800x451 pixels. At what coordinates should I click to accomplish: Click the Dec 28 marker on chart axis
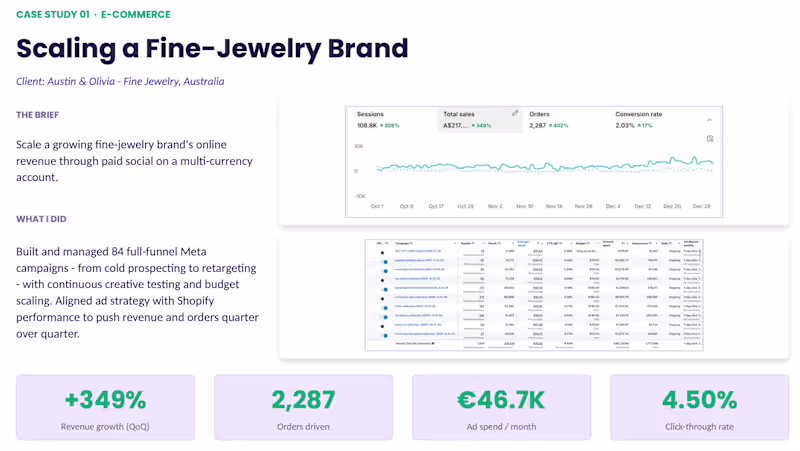click(701, 206)
